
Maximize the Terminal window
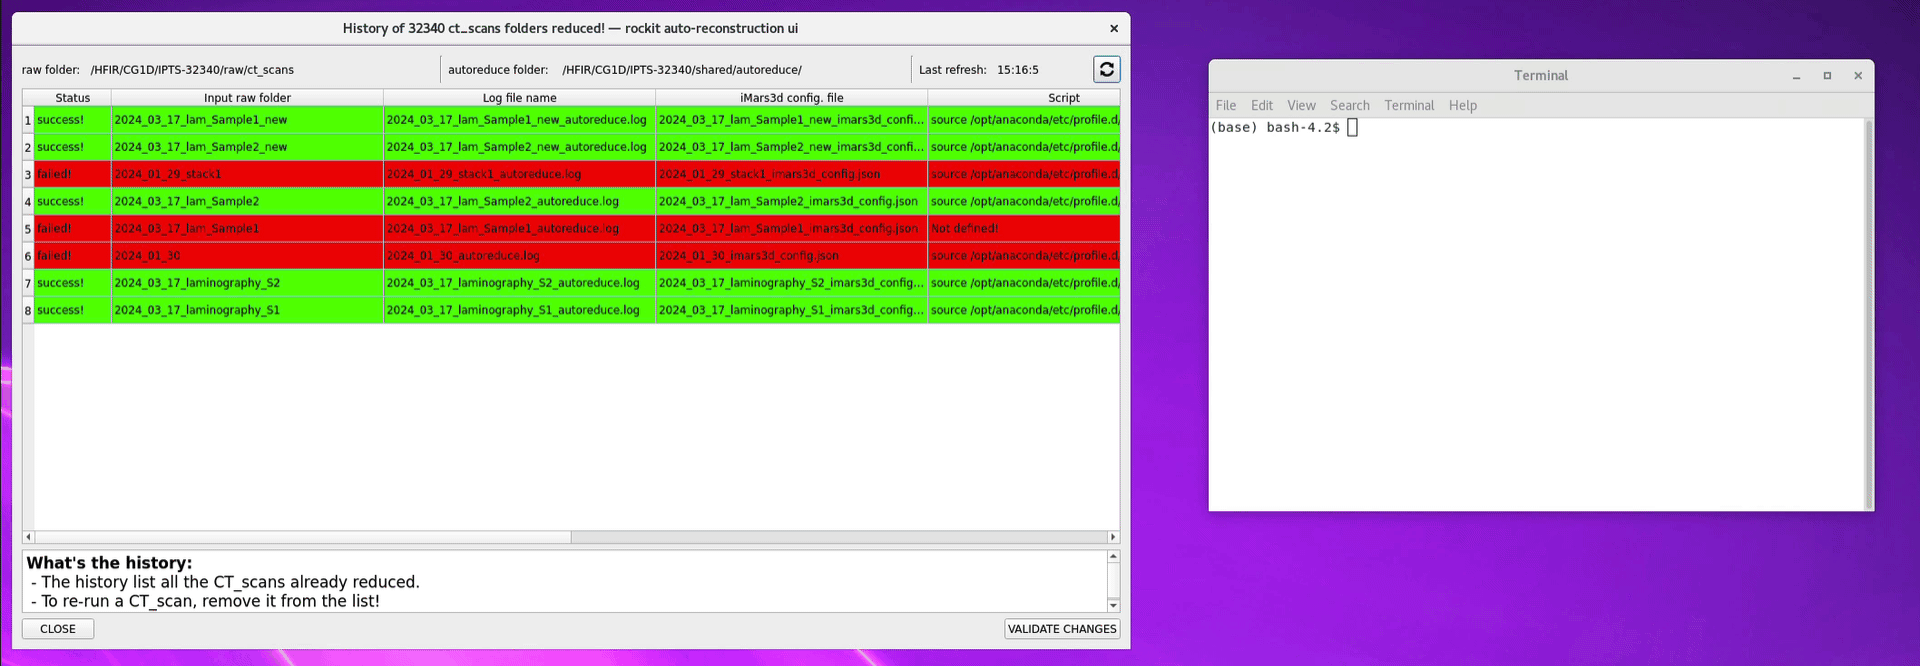point(1827,76)
